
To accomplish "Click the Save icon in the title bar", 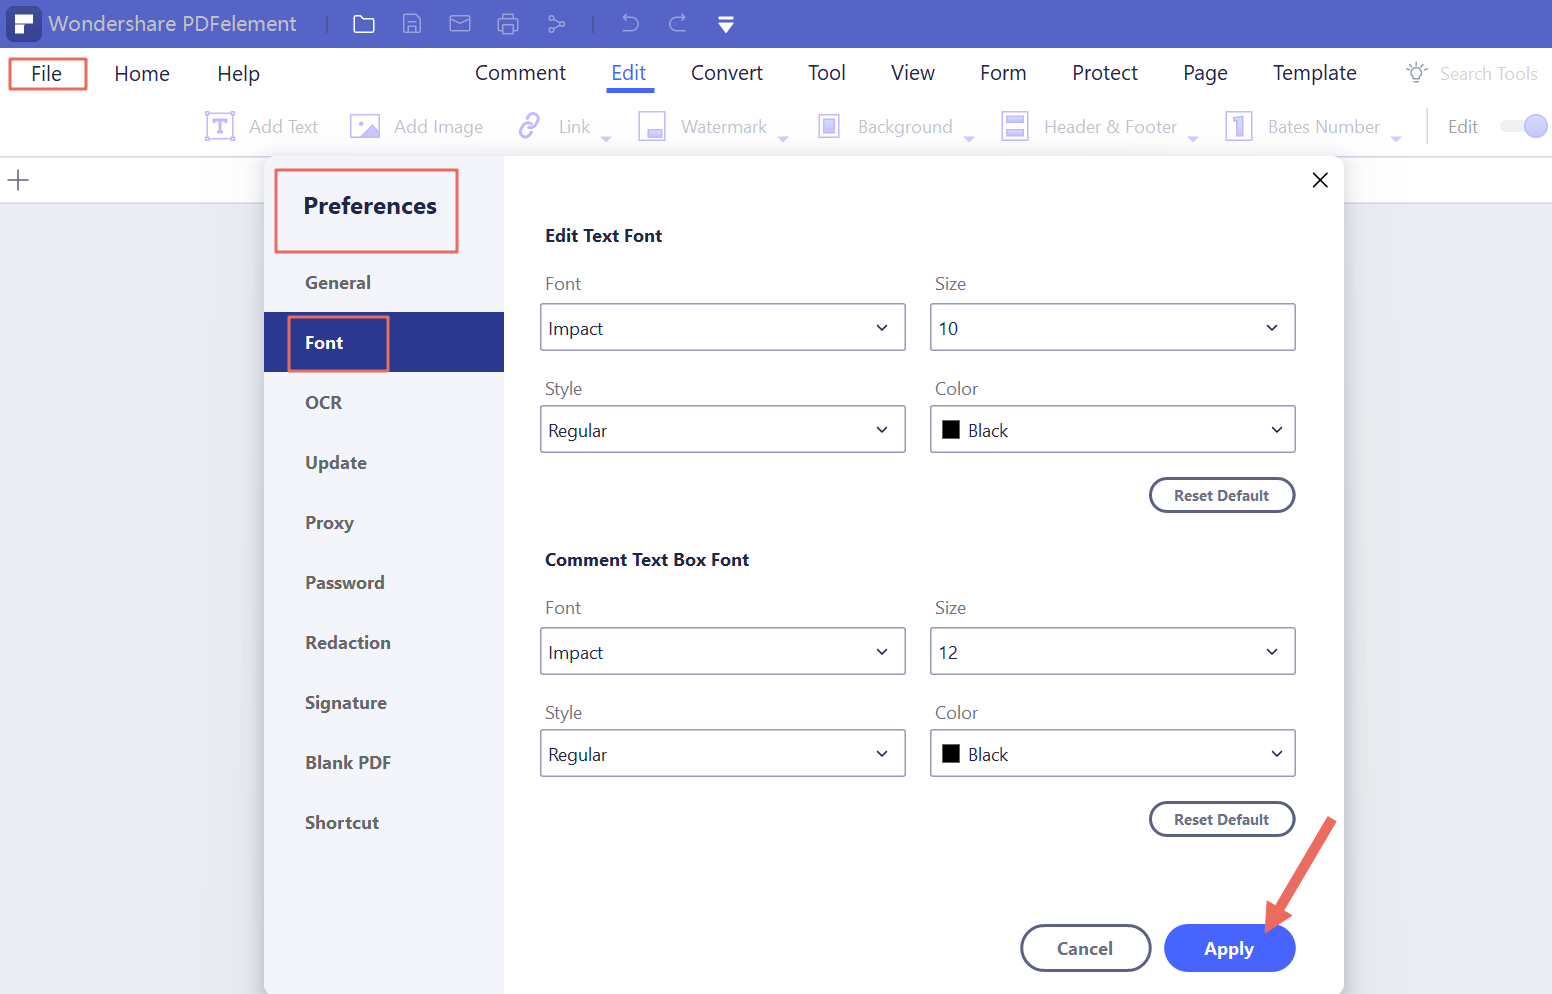I will (411, 23).
